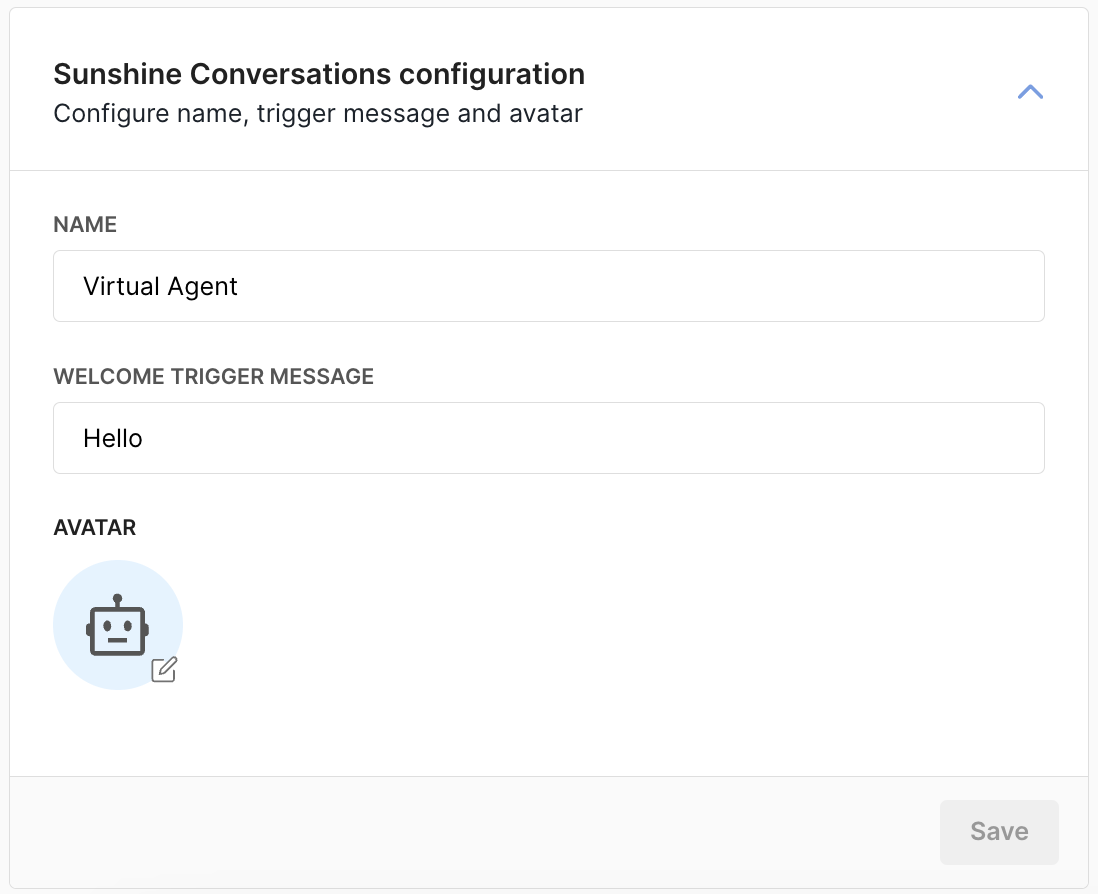Screen dimensions: 1098x894
Task: Place cursor on "Virtual Agent" text
Action: click(161, 287)
